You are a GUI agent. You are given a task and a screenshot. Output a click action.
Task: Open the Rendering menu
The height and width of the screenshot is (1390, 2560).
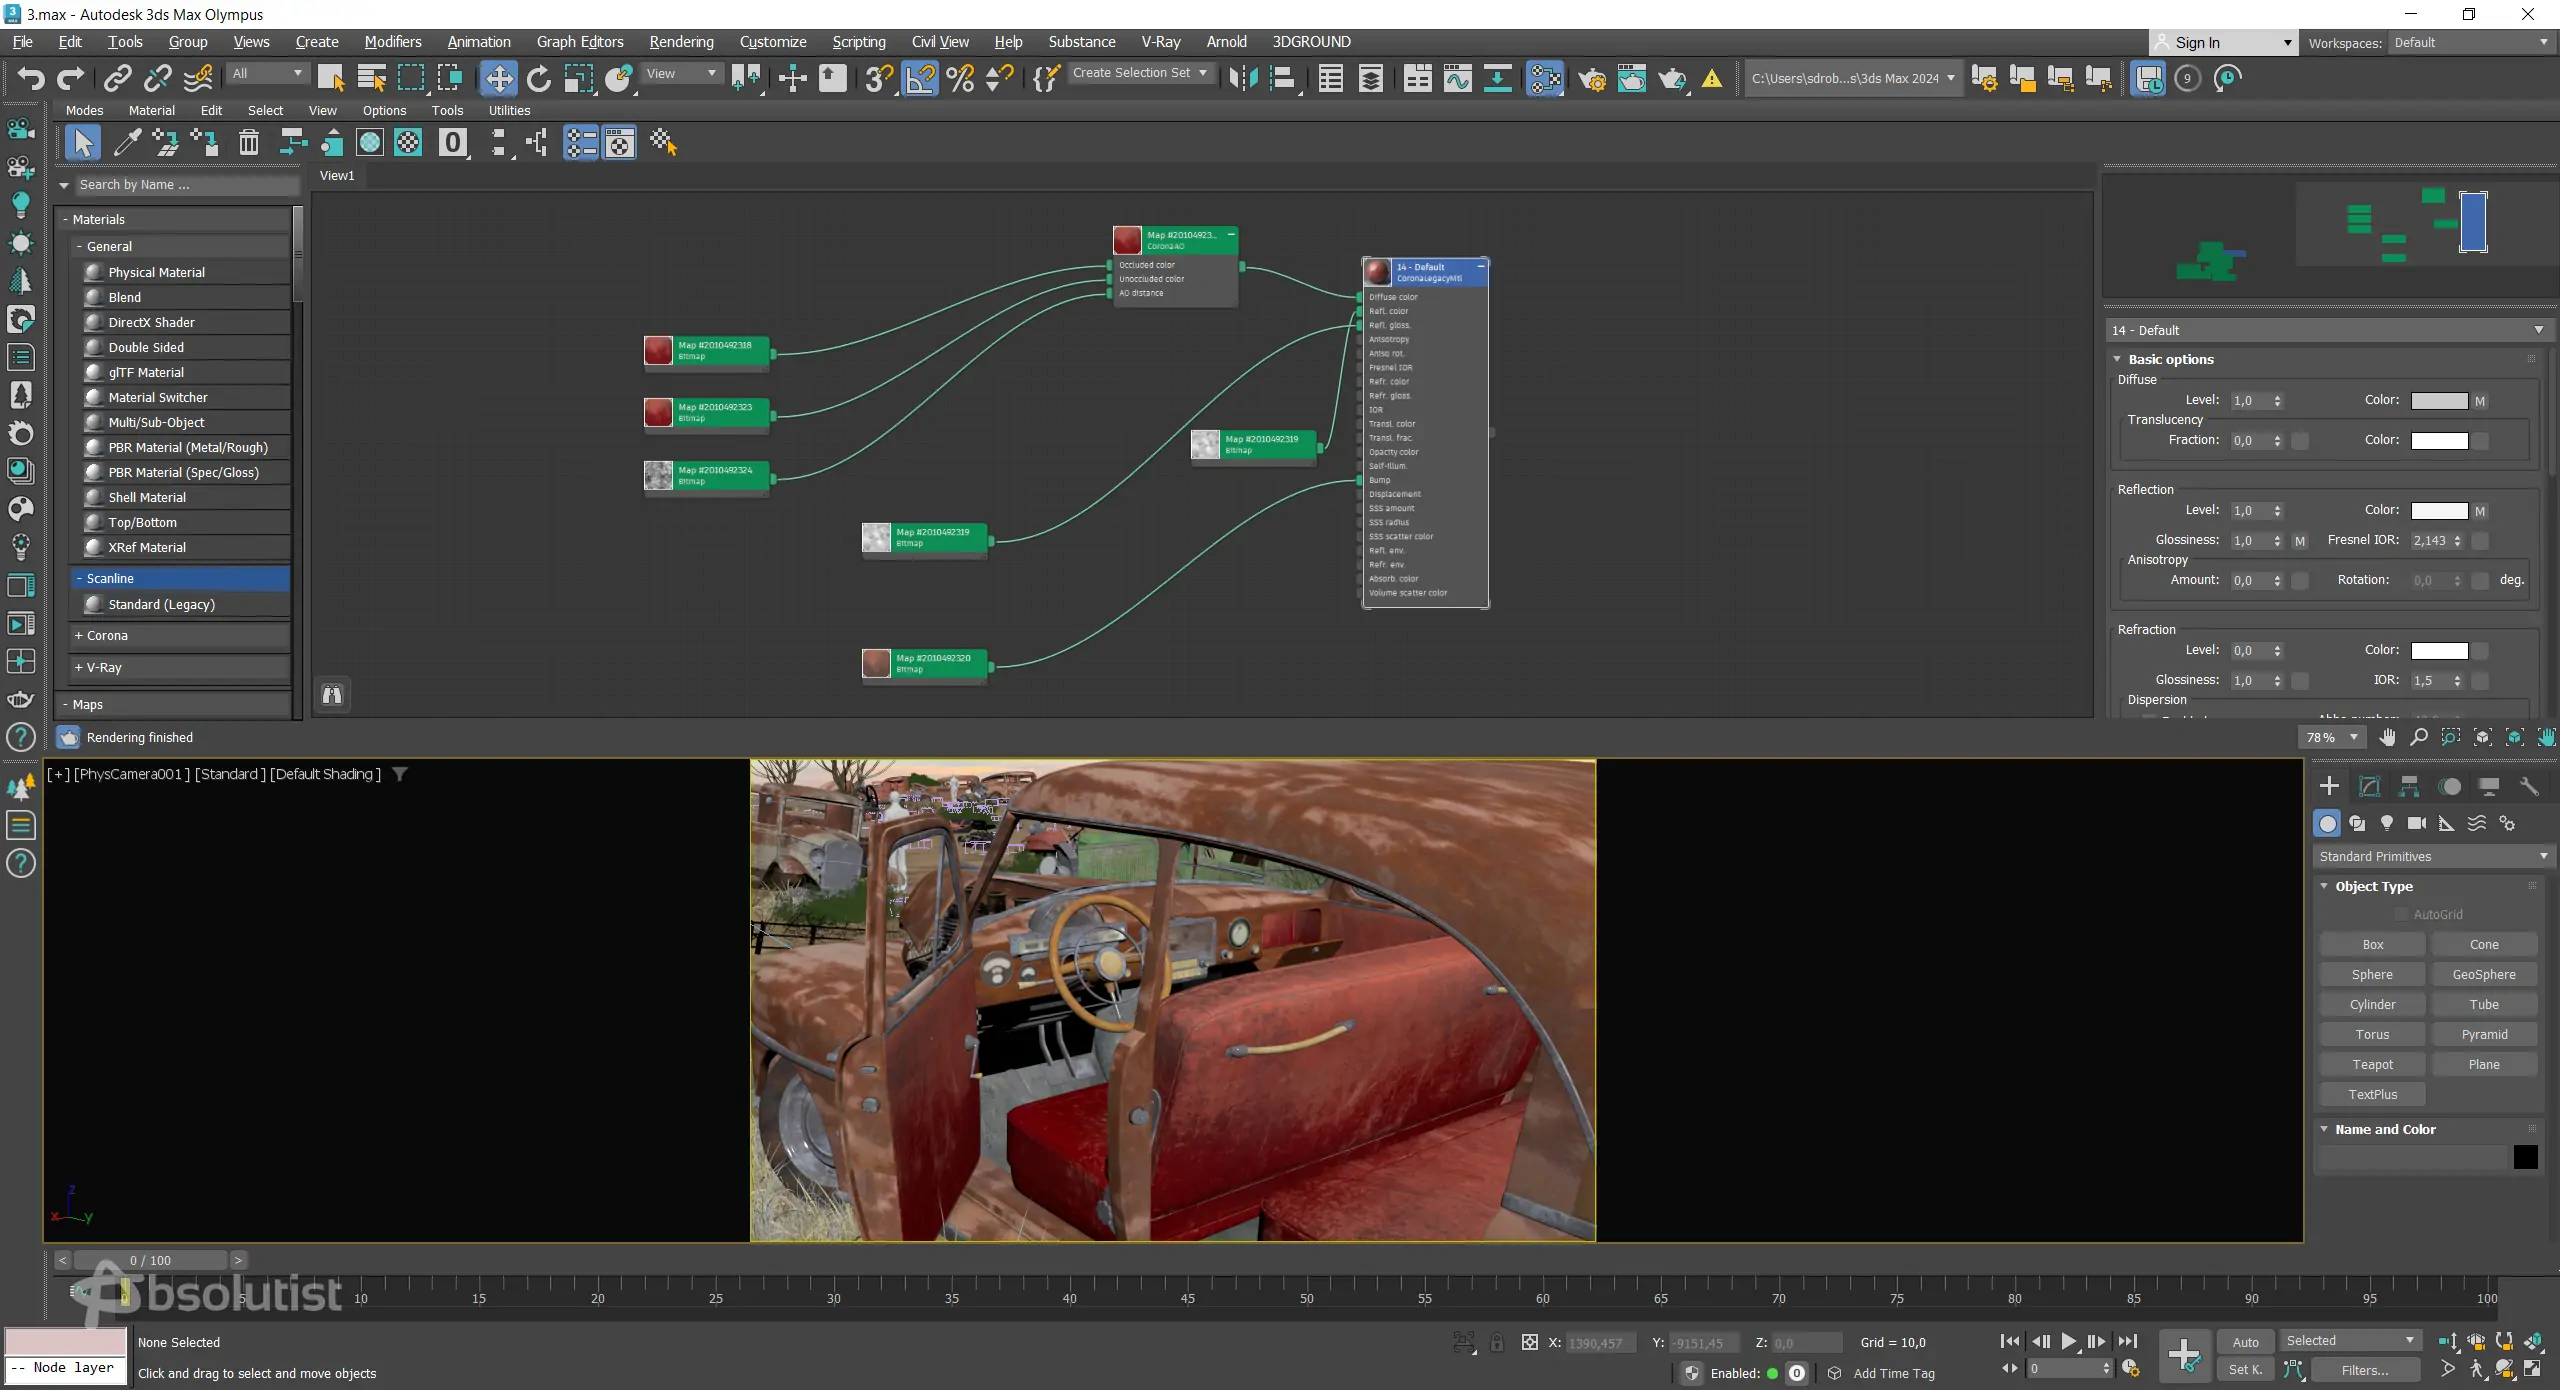681,42
